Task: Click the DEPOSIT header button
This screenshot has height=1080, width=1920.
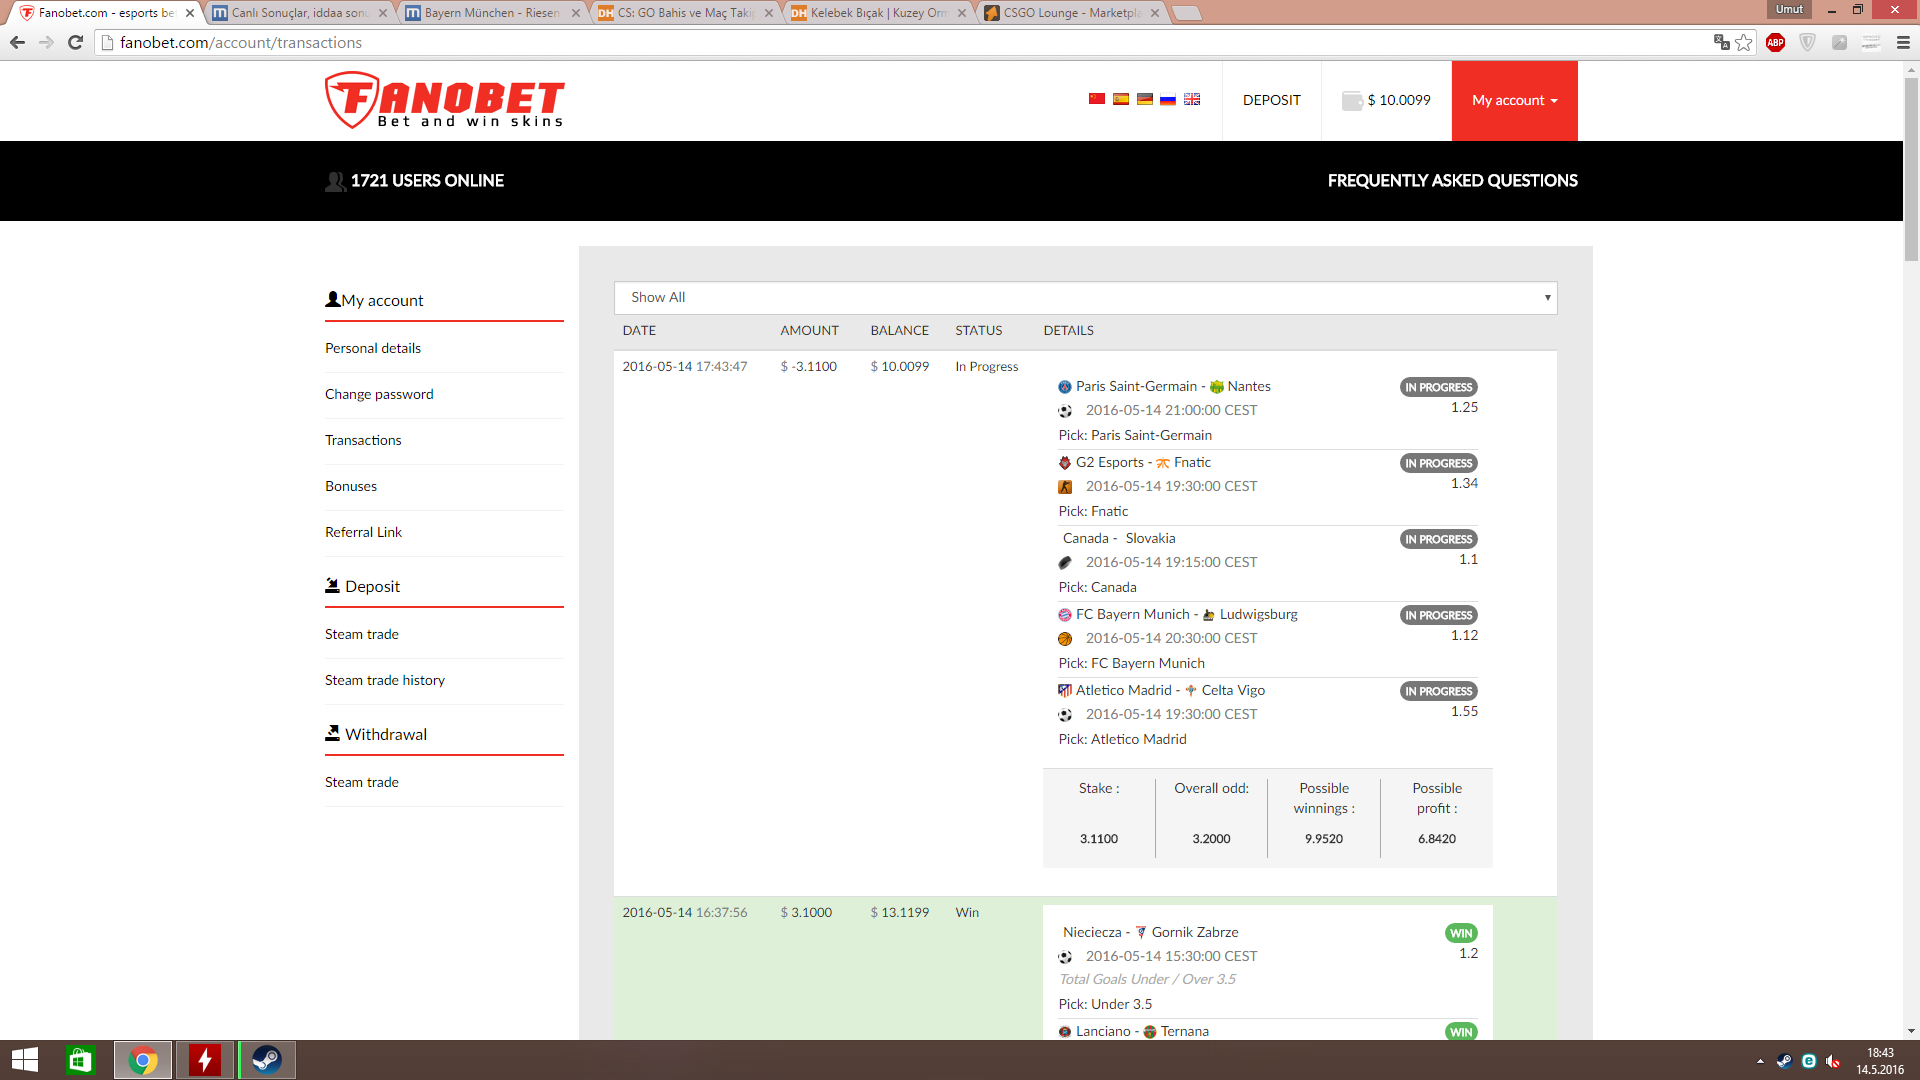Action: tap(1272, 101)
